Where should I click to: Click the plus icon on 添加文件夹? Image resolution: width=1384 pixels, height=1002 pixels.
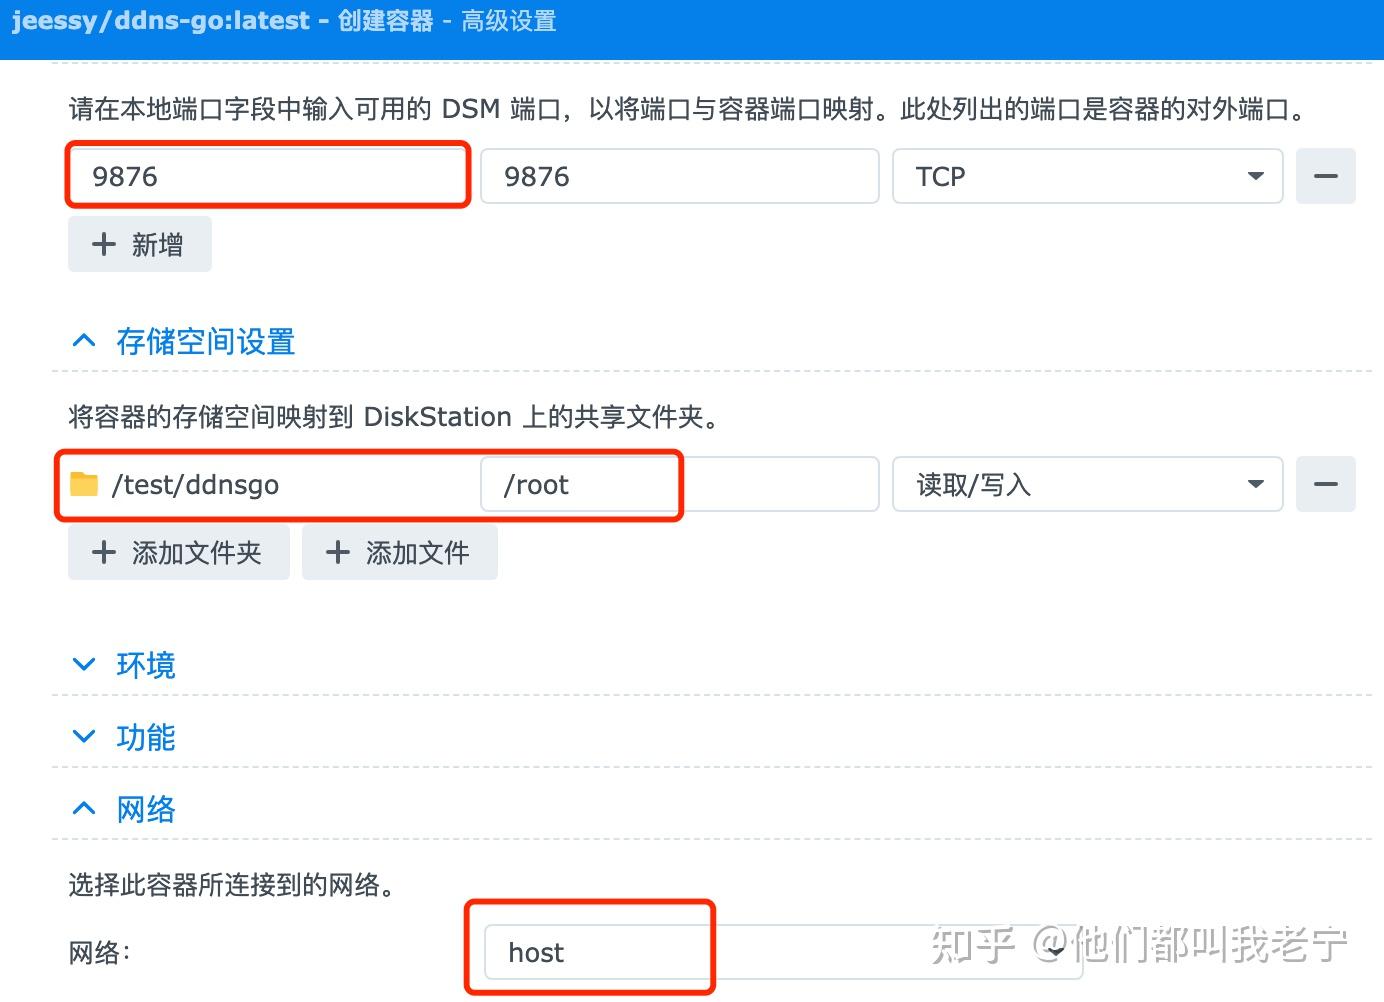tap(104, 552)
